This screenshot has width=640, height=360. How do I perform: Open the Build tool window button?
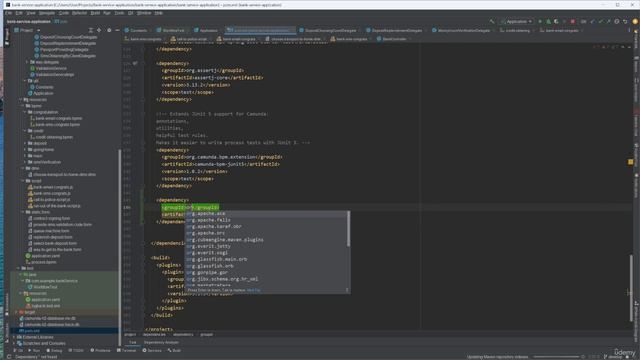174,351
